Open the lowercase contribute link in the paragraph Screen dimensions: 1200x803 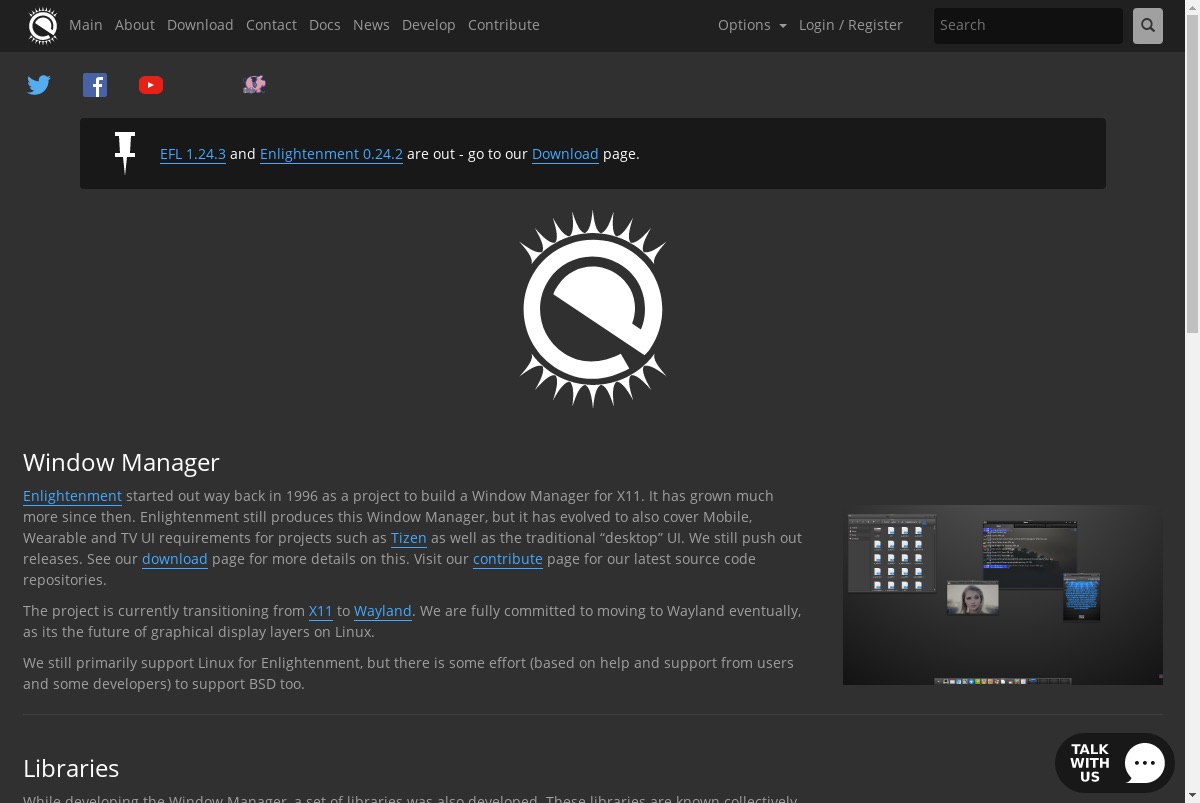[508, 559]
